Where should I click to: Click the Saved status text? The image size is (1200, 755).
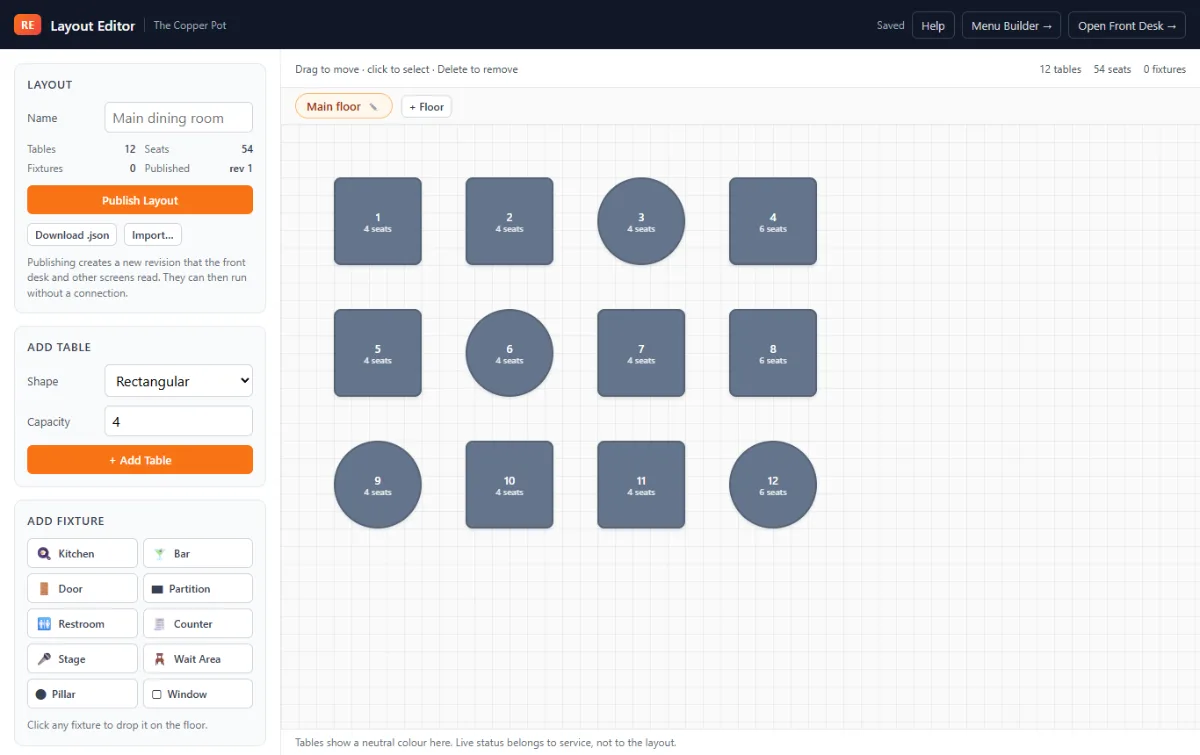pyautogui.click(x=890, y=26)
